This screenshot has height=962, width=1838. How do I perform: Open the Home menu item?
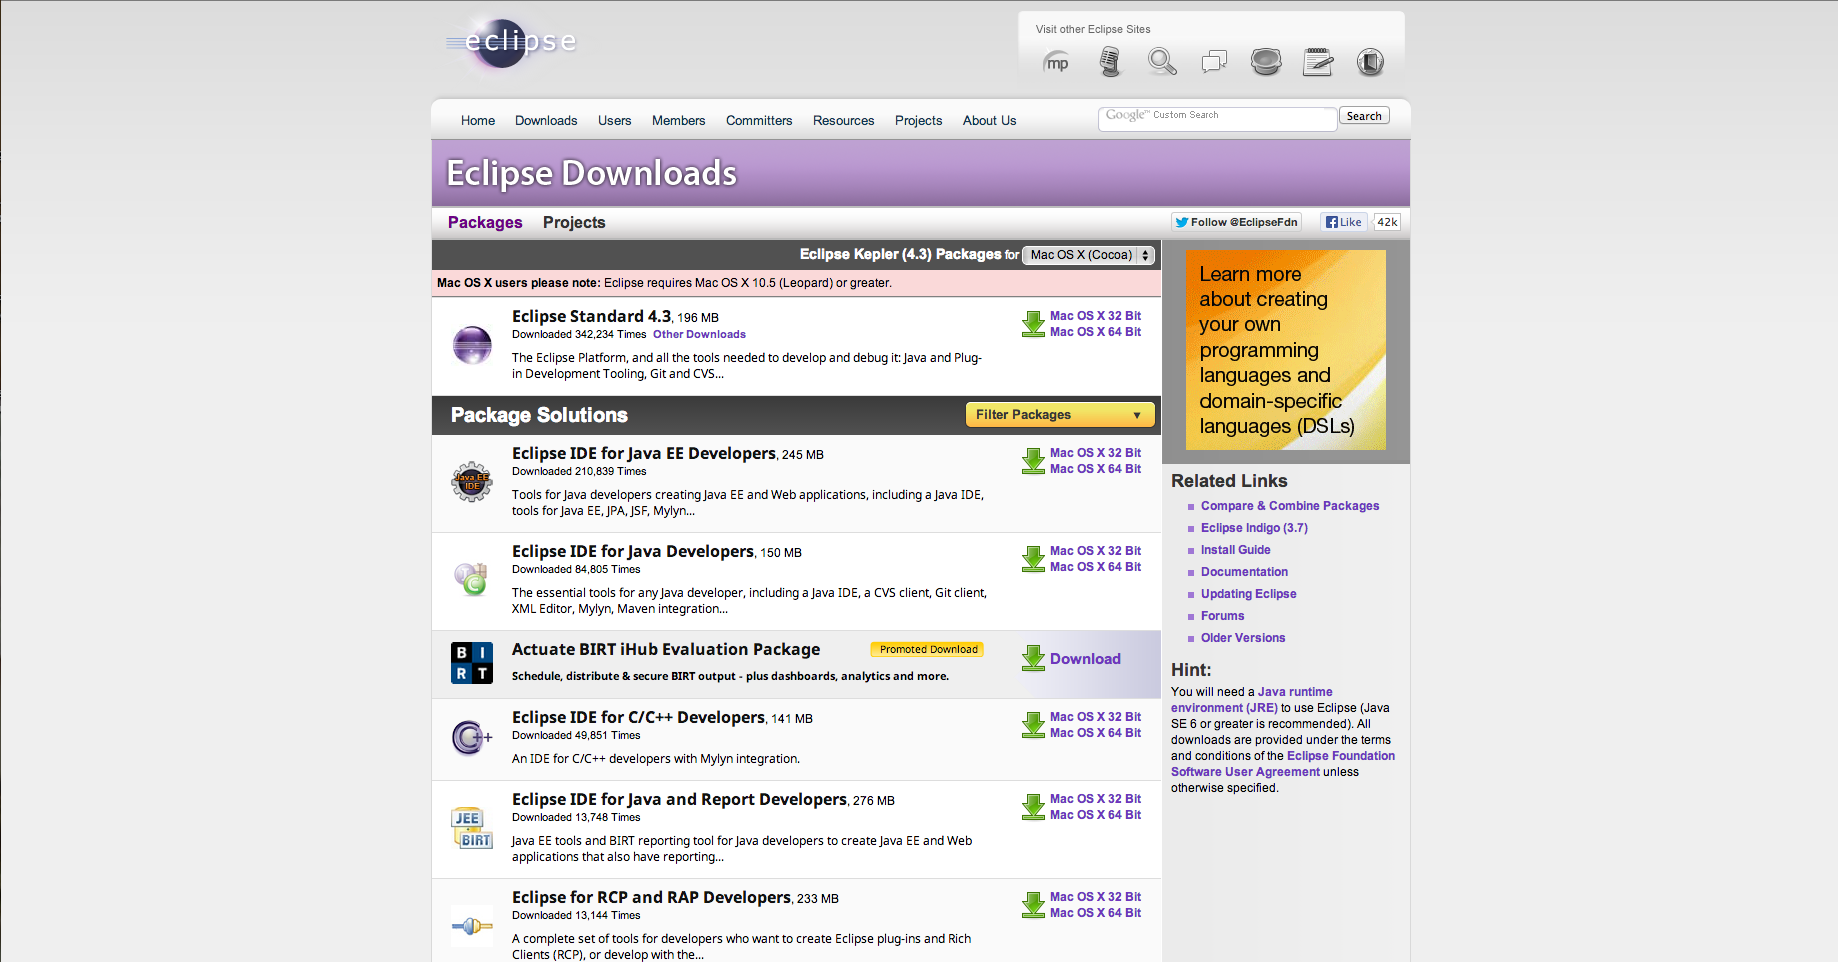pos(478,121)
